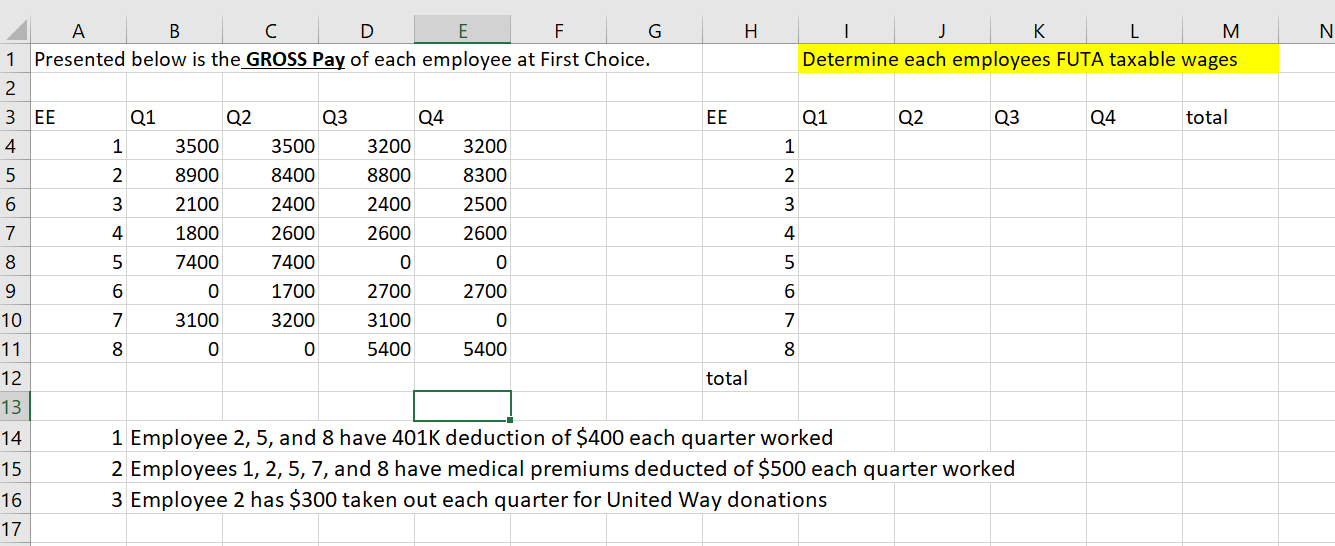Screen dimensions: 1335x546
Task: Click the select-all corner triangle
Action: (x=16, y=30)
